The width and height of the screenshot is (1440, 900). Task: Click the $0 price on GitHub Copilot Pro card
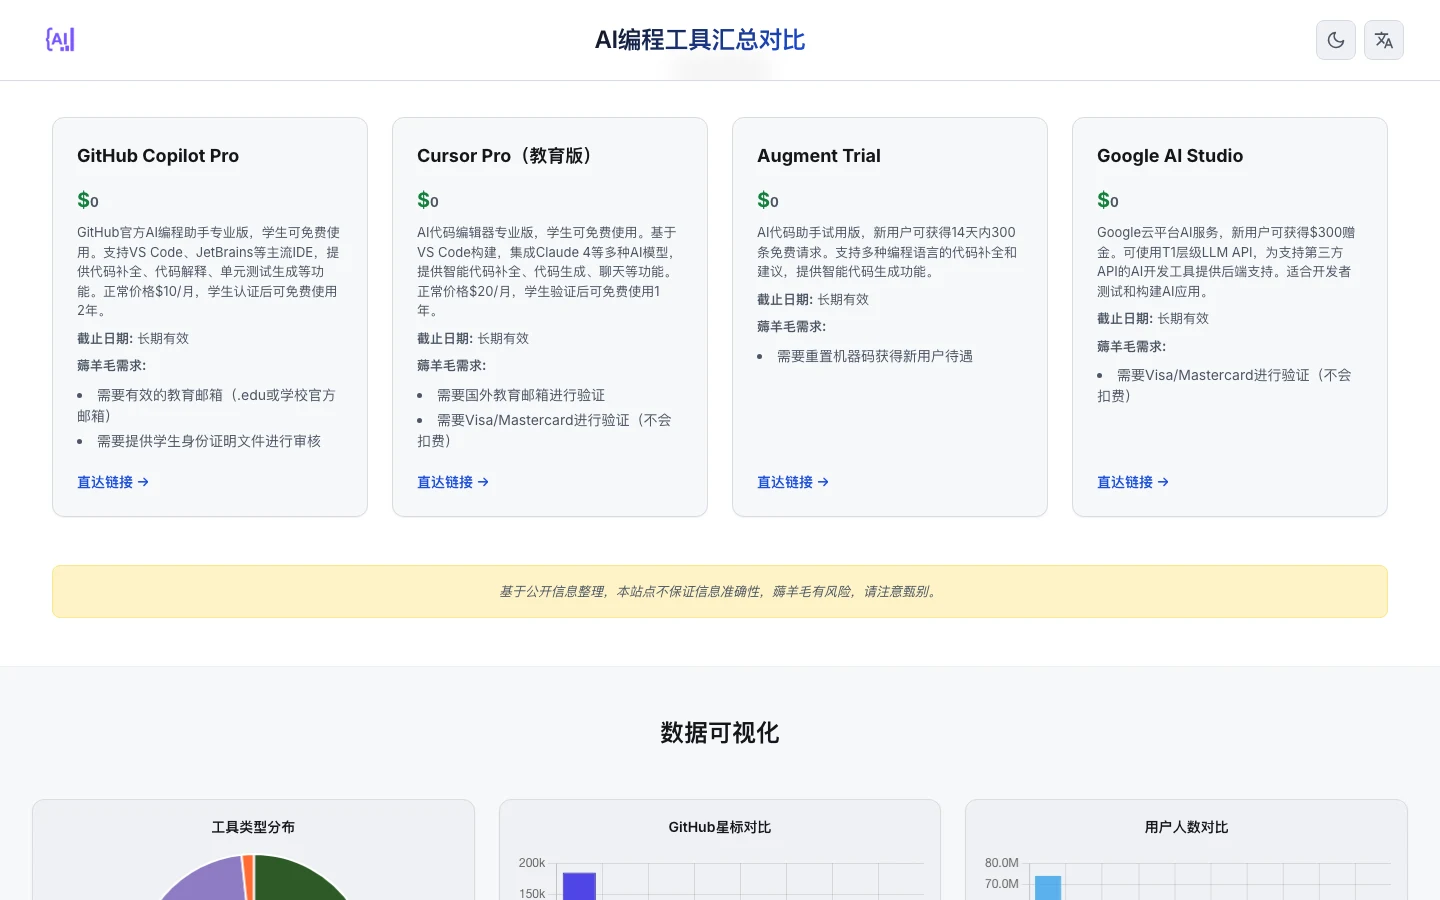88,200
